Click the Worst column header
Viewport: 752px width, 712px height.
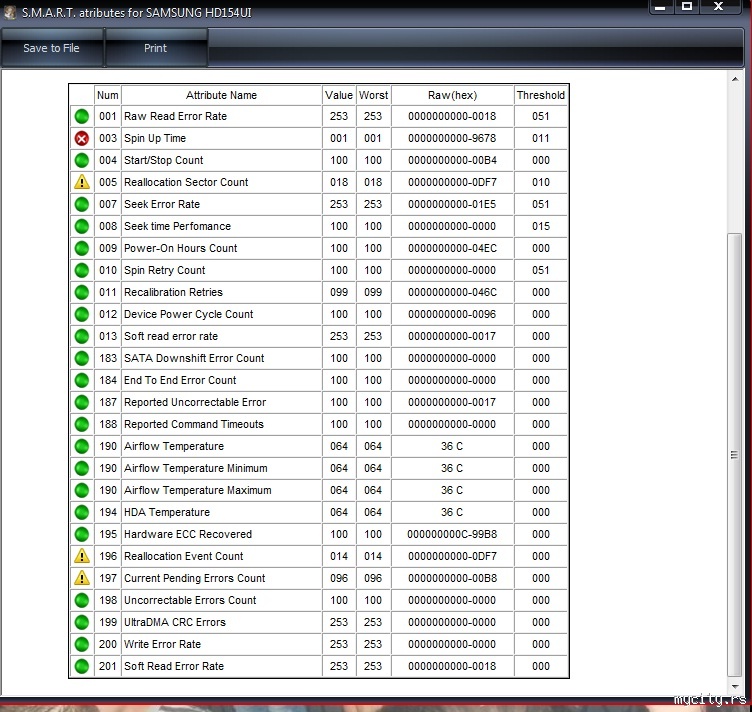pos(373,95)
